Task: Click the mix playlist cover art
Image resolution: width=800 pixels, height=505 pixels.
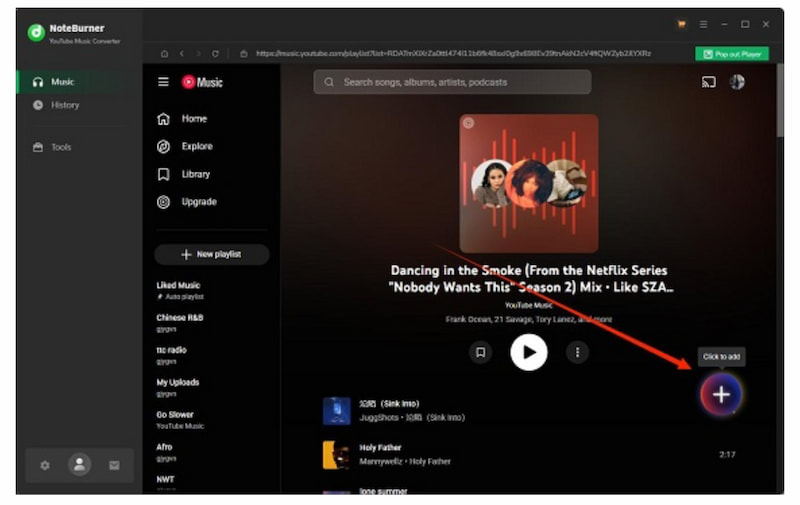Action: tap(529, 184)
